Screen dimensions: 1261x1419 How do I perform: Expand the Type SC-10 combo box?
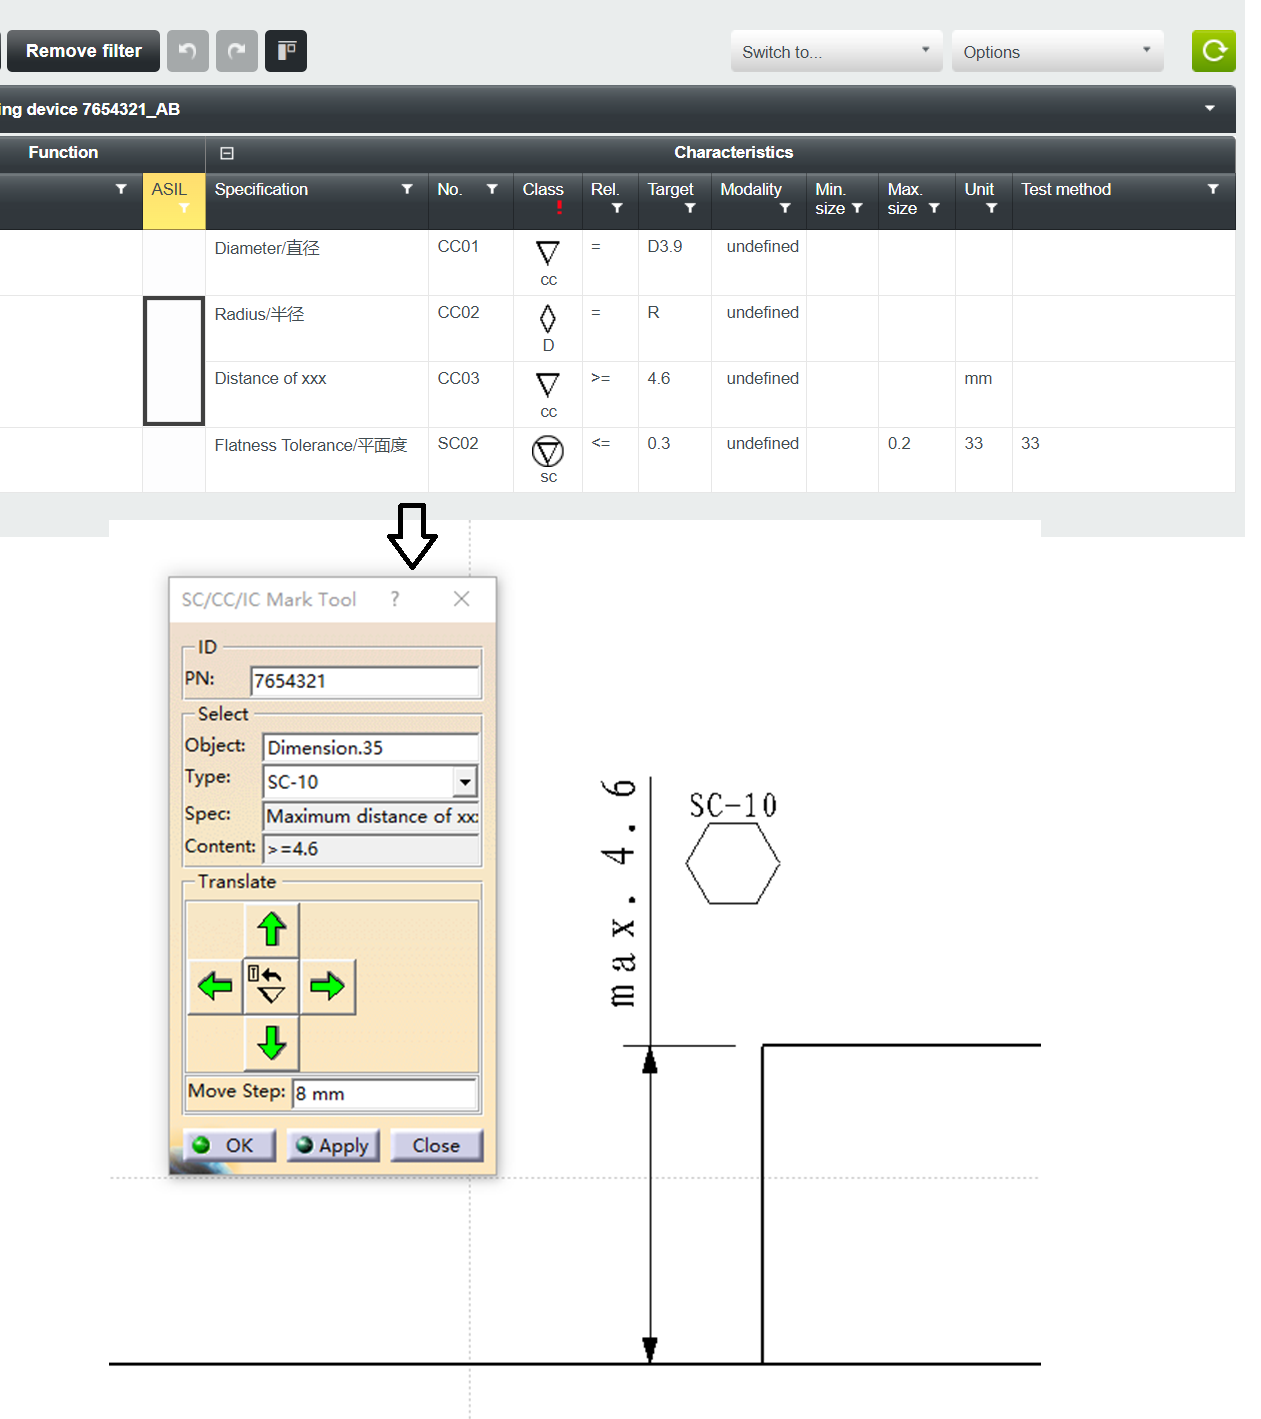click(x=465, y=781)
